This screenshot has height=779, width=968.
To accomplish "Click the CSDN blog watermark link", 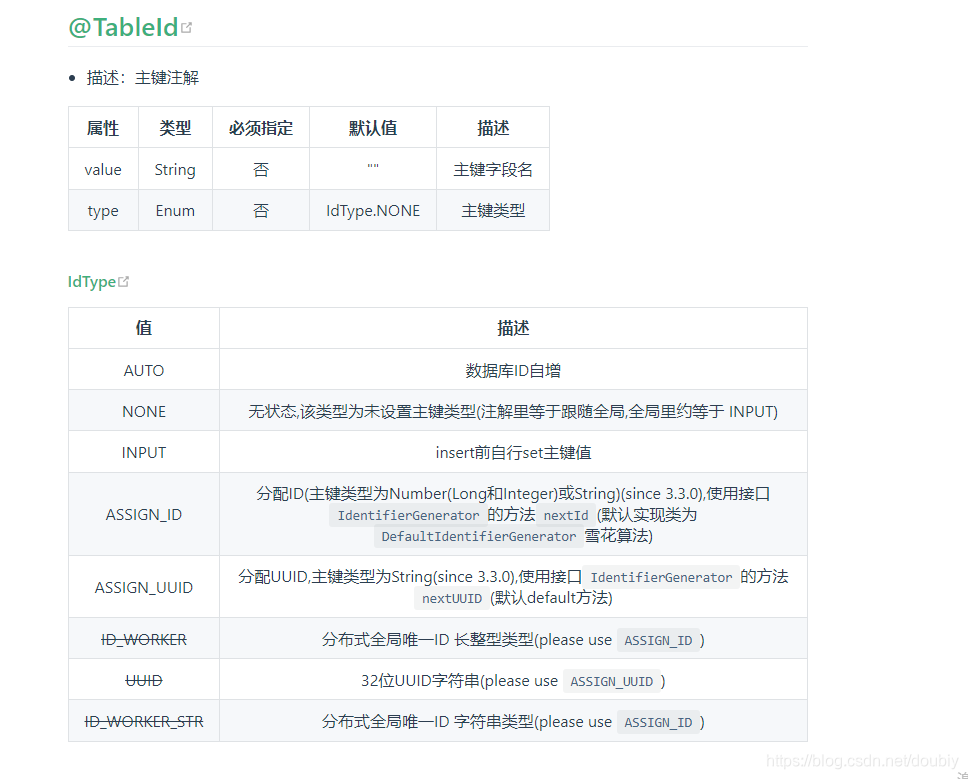I will 862,760.
